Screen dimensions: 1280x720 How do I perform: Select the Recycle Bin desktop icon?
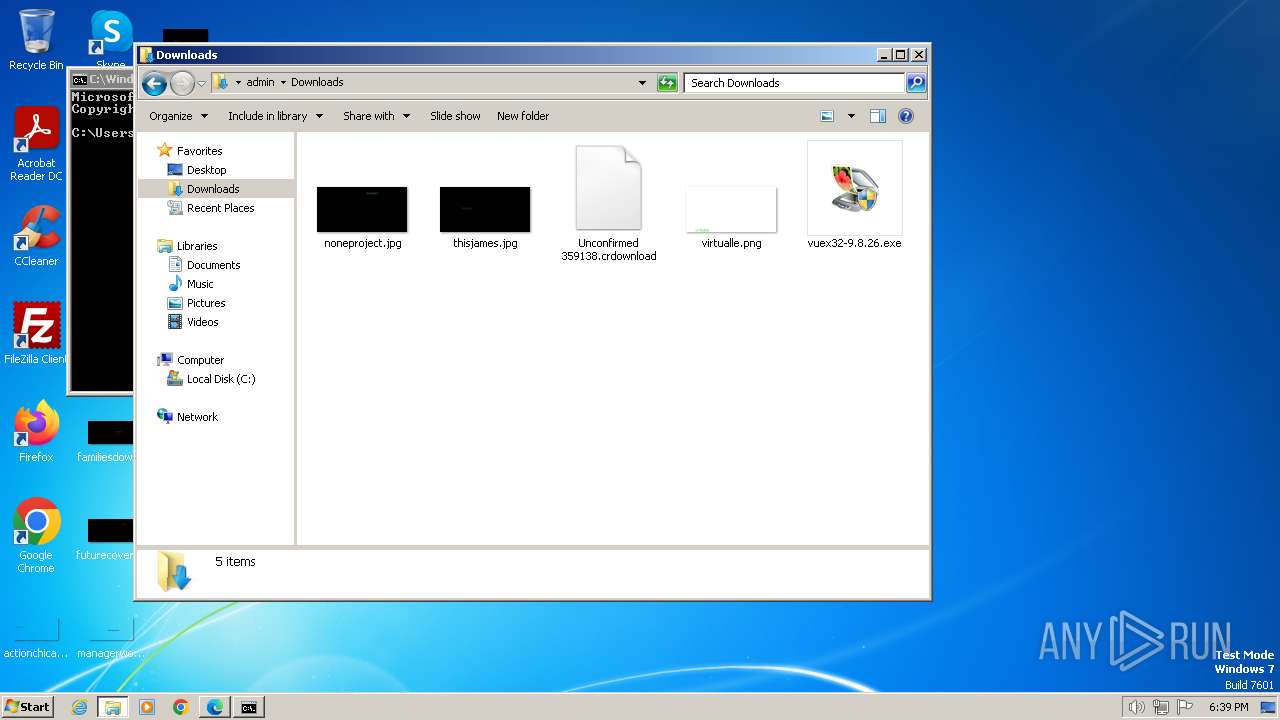[36, 40]
